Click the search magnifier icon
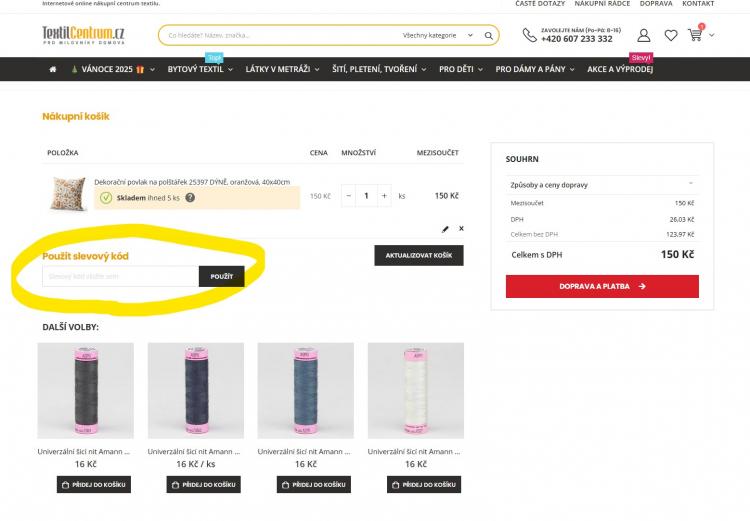Screen dimensions: 750x521 click(488, 36)
